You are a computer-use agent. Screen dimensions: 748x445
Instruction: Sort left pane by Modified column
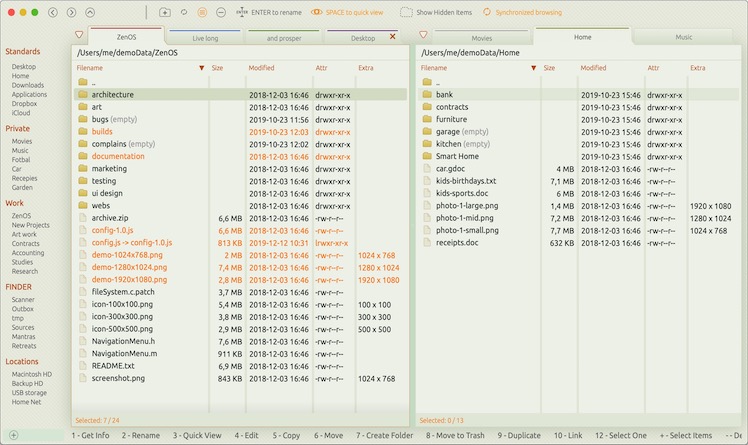[x=261, y=68]
